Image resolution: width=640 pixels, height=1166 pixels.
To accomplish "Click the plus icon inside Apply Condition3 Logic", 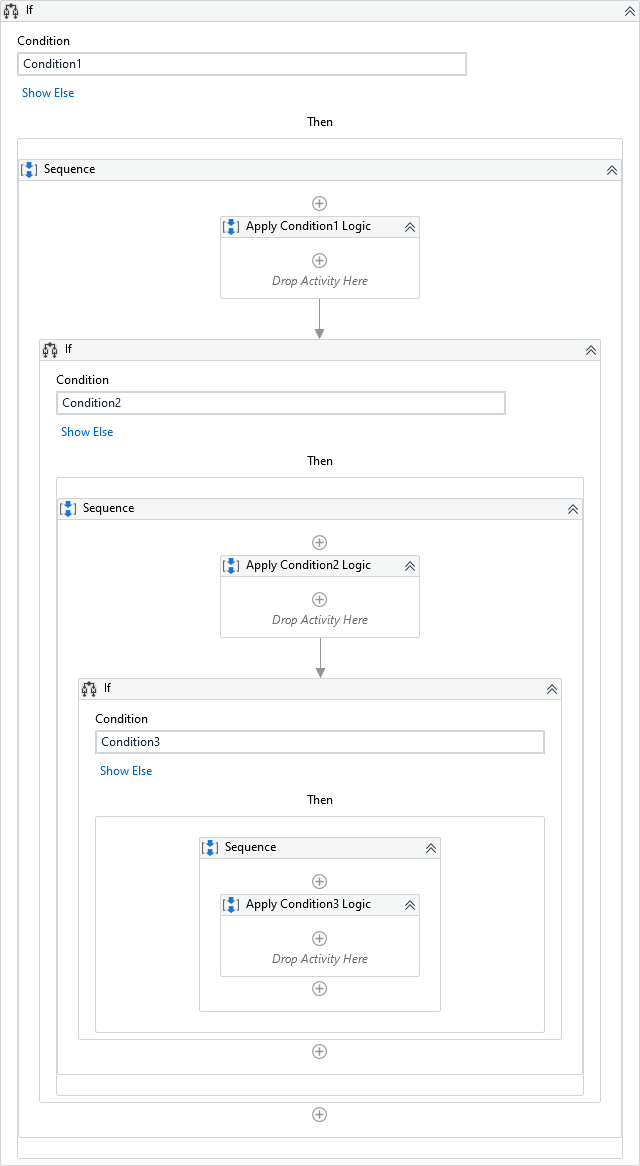I will 320,939.
